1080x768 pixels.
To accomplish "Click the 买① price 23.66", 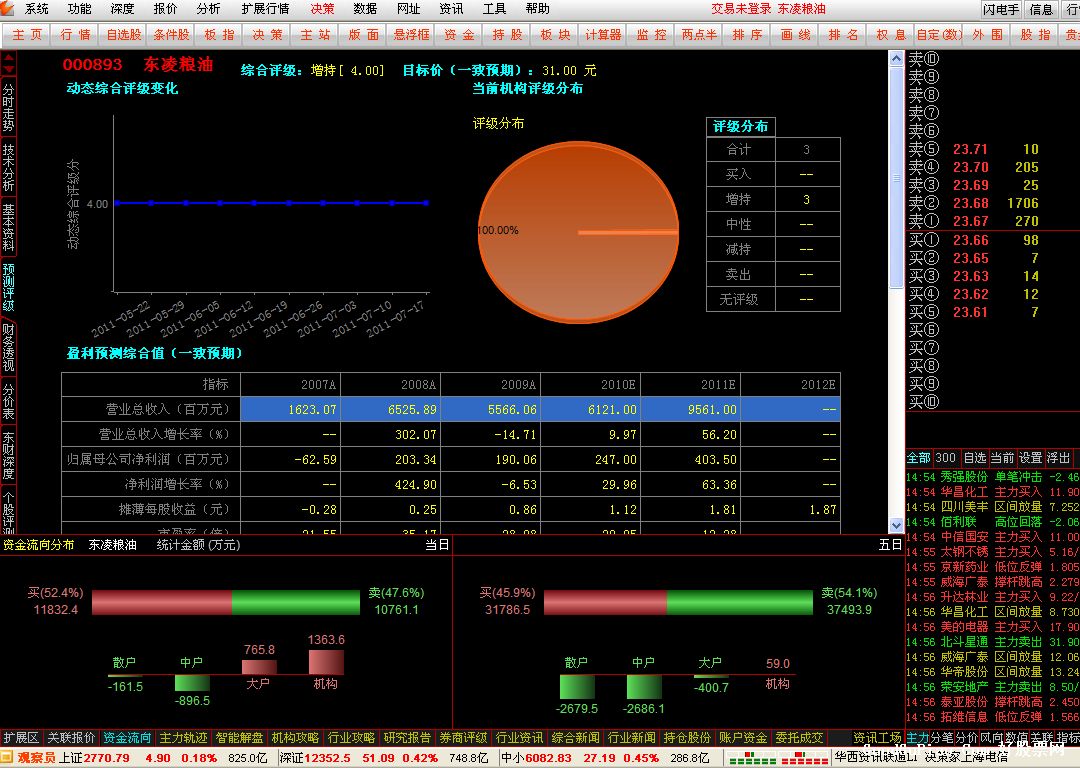I will 970,240.
